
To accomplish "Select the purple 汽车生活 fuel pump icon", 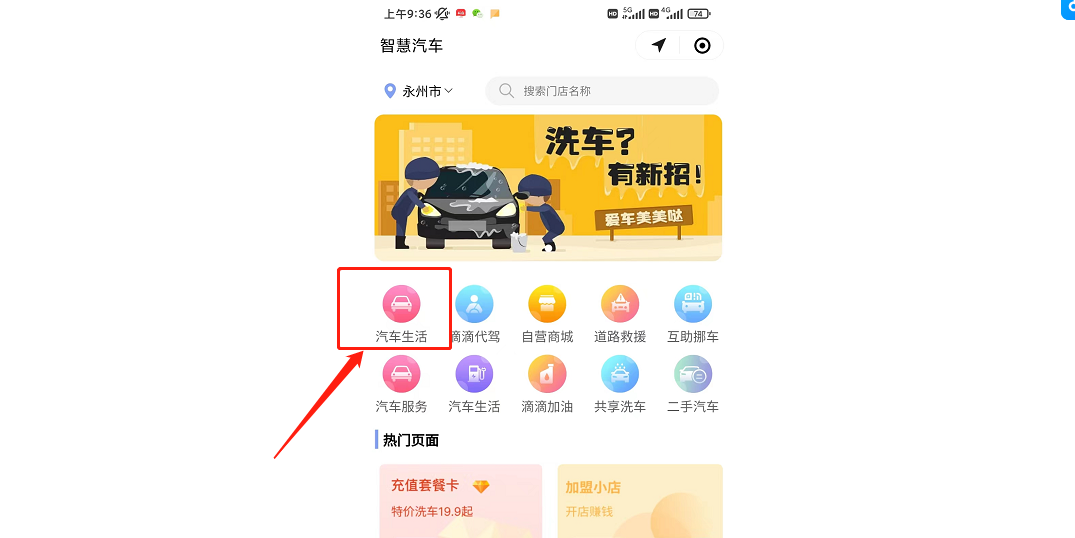I will pos(474,374).
